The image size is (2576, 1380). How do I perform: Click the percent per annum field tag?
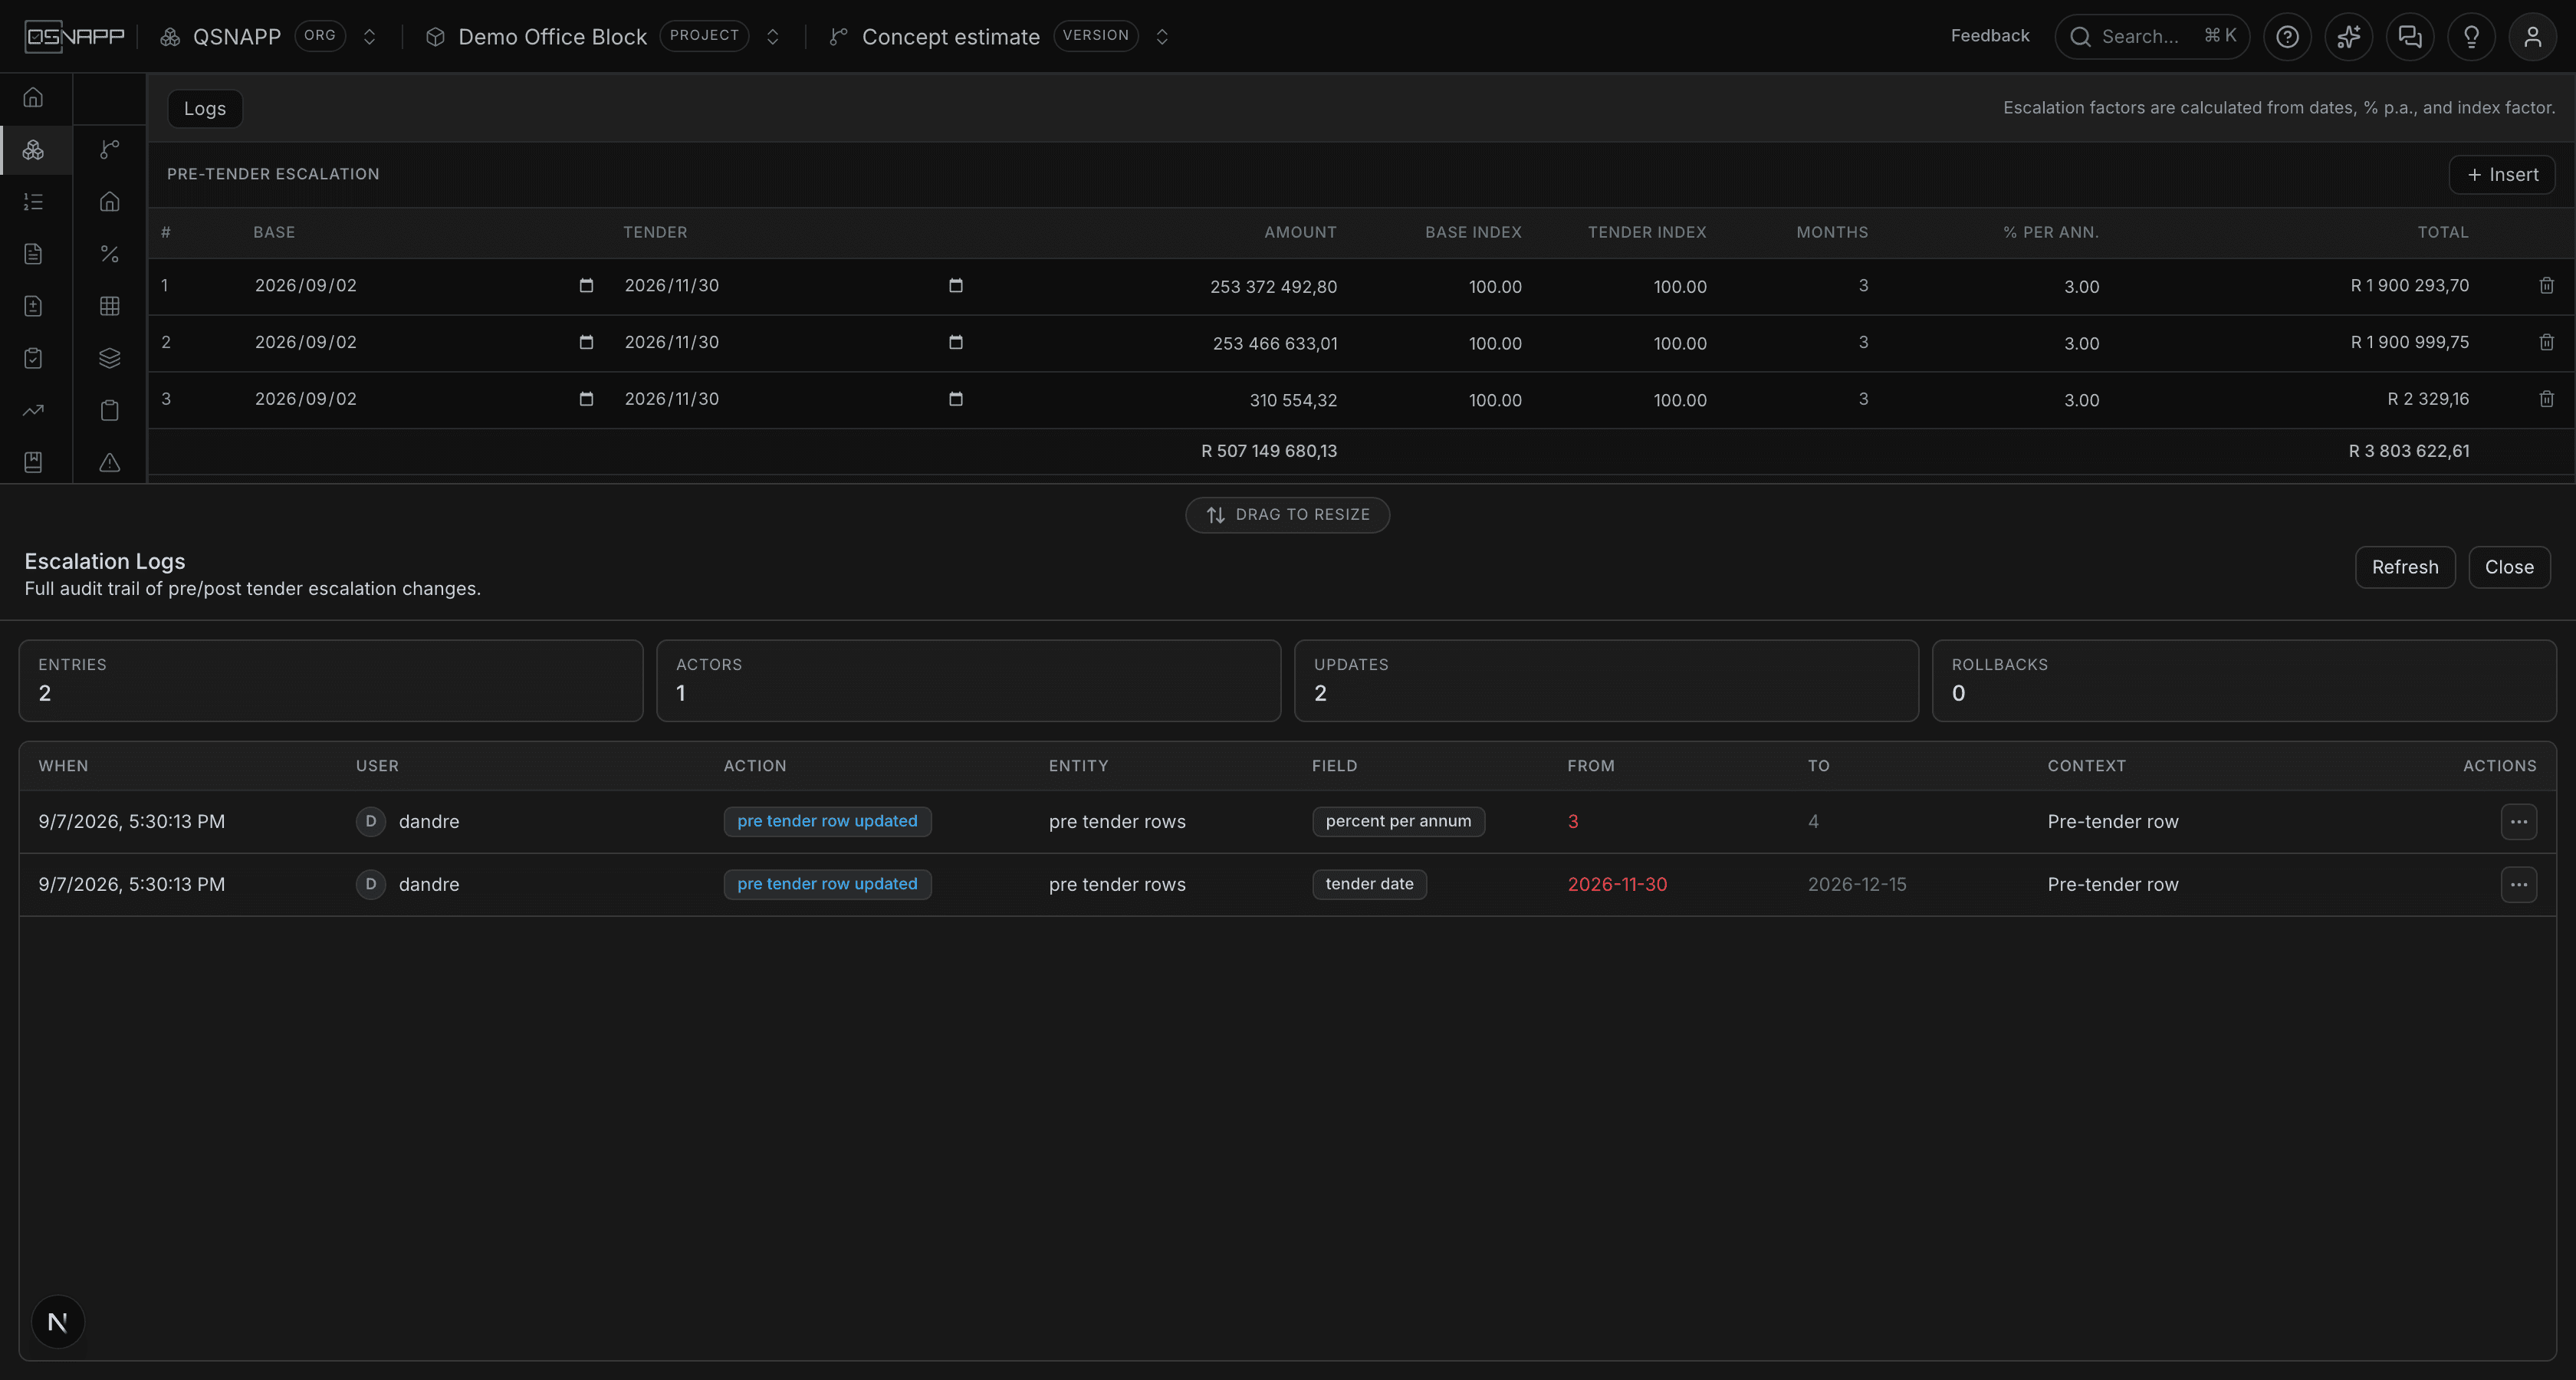coord(1398,822)
